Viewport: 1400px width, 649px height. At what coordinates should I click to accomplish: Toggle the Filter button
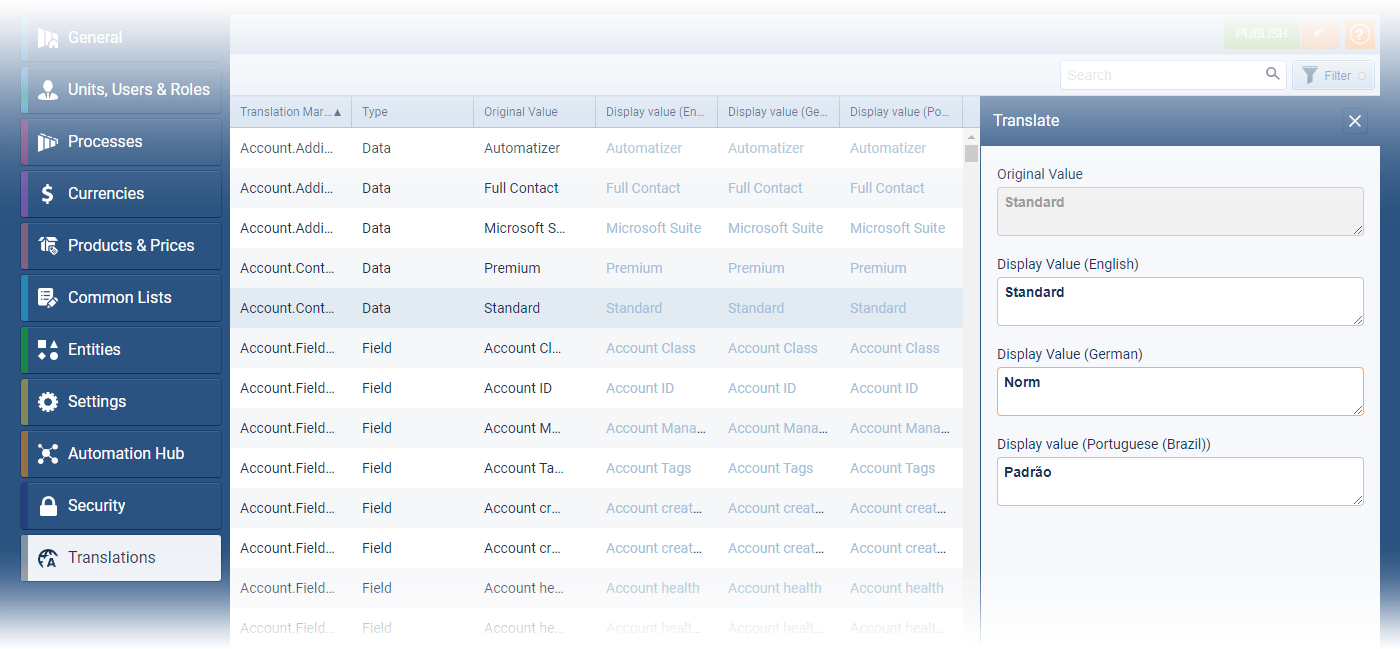click(1334, 75)
